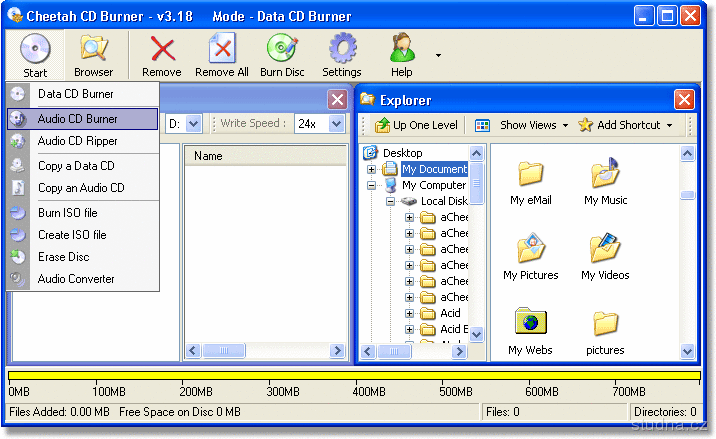Choose Audio CD Ripper from menu
Image resolution: width=716 pixels, height=439 pixels.
pos(83,141)
